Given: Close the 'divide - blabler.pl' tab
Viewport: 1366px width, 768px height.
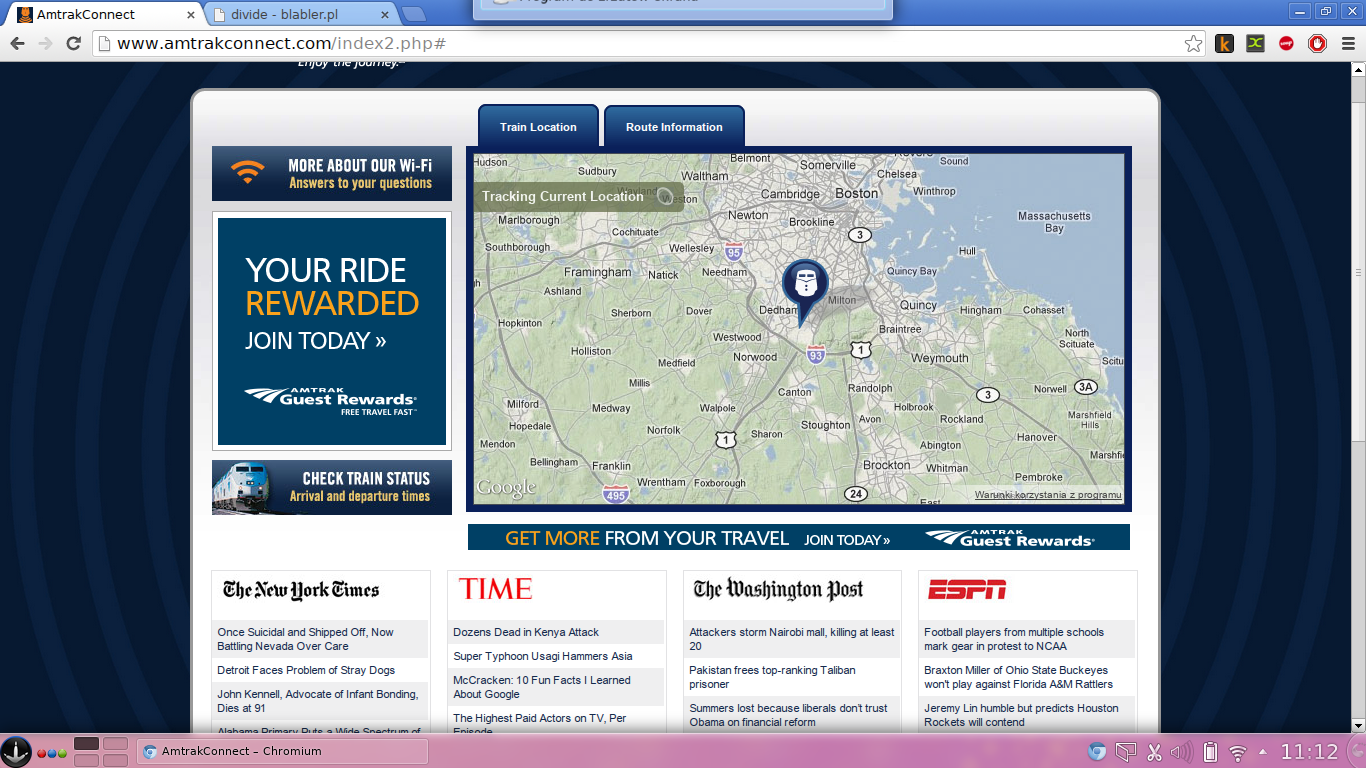Looking at the screenshot, I should tap(385, 15).
